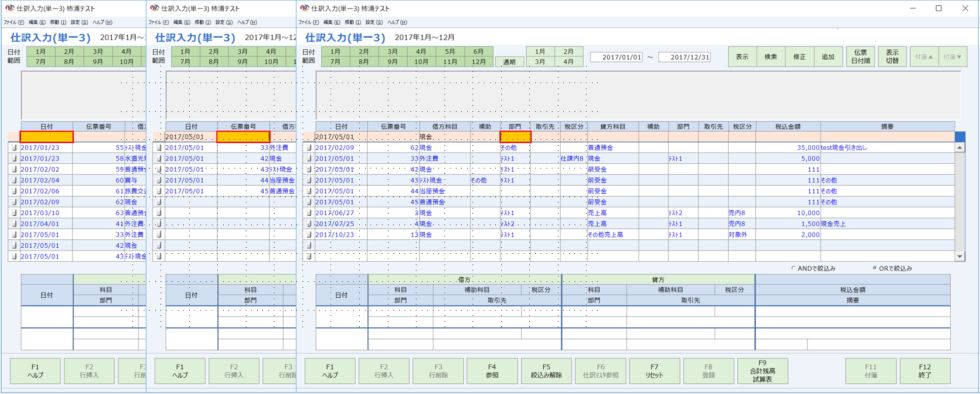This screenshot has width=980, height=394.
Task: Click the row icon for voucher 61 in the left window
Action: (14, 191)
